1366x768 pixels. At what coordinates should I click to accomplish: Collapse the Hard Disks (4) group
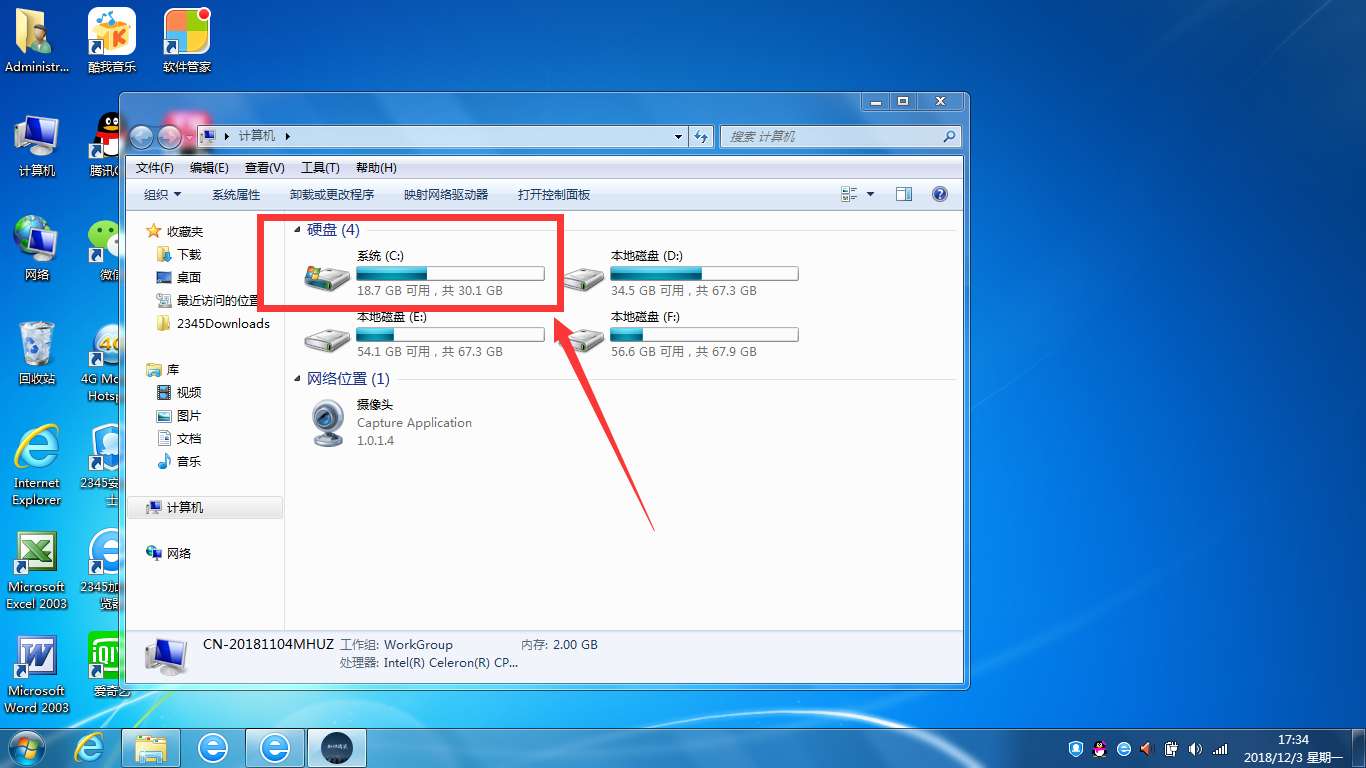[x=297, y=230]
